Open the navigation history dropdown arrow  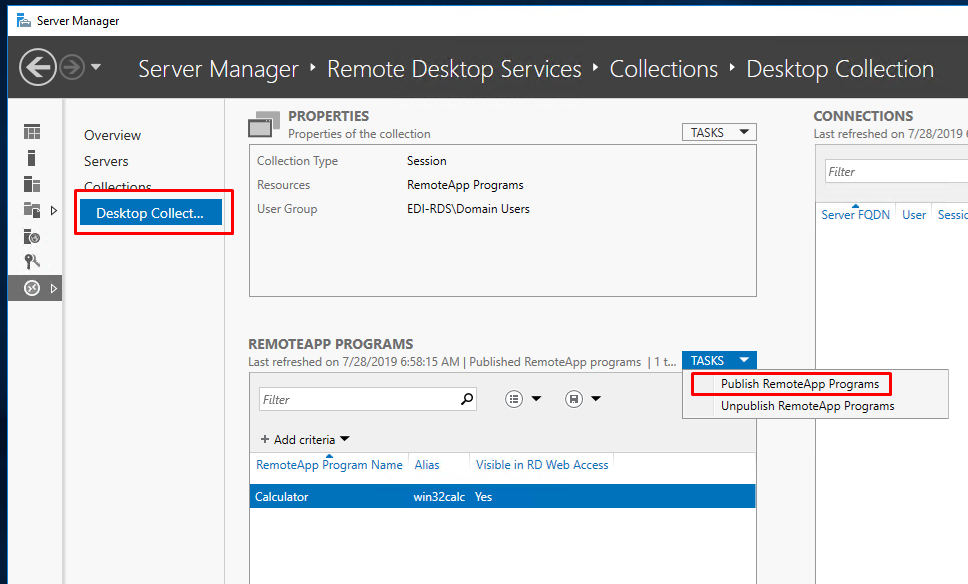(96, 66)
